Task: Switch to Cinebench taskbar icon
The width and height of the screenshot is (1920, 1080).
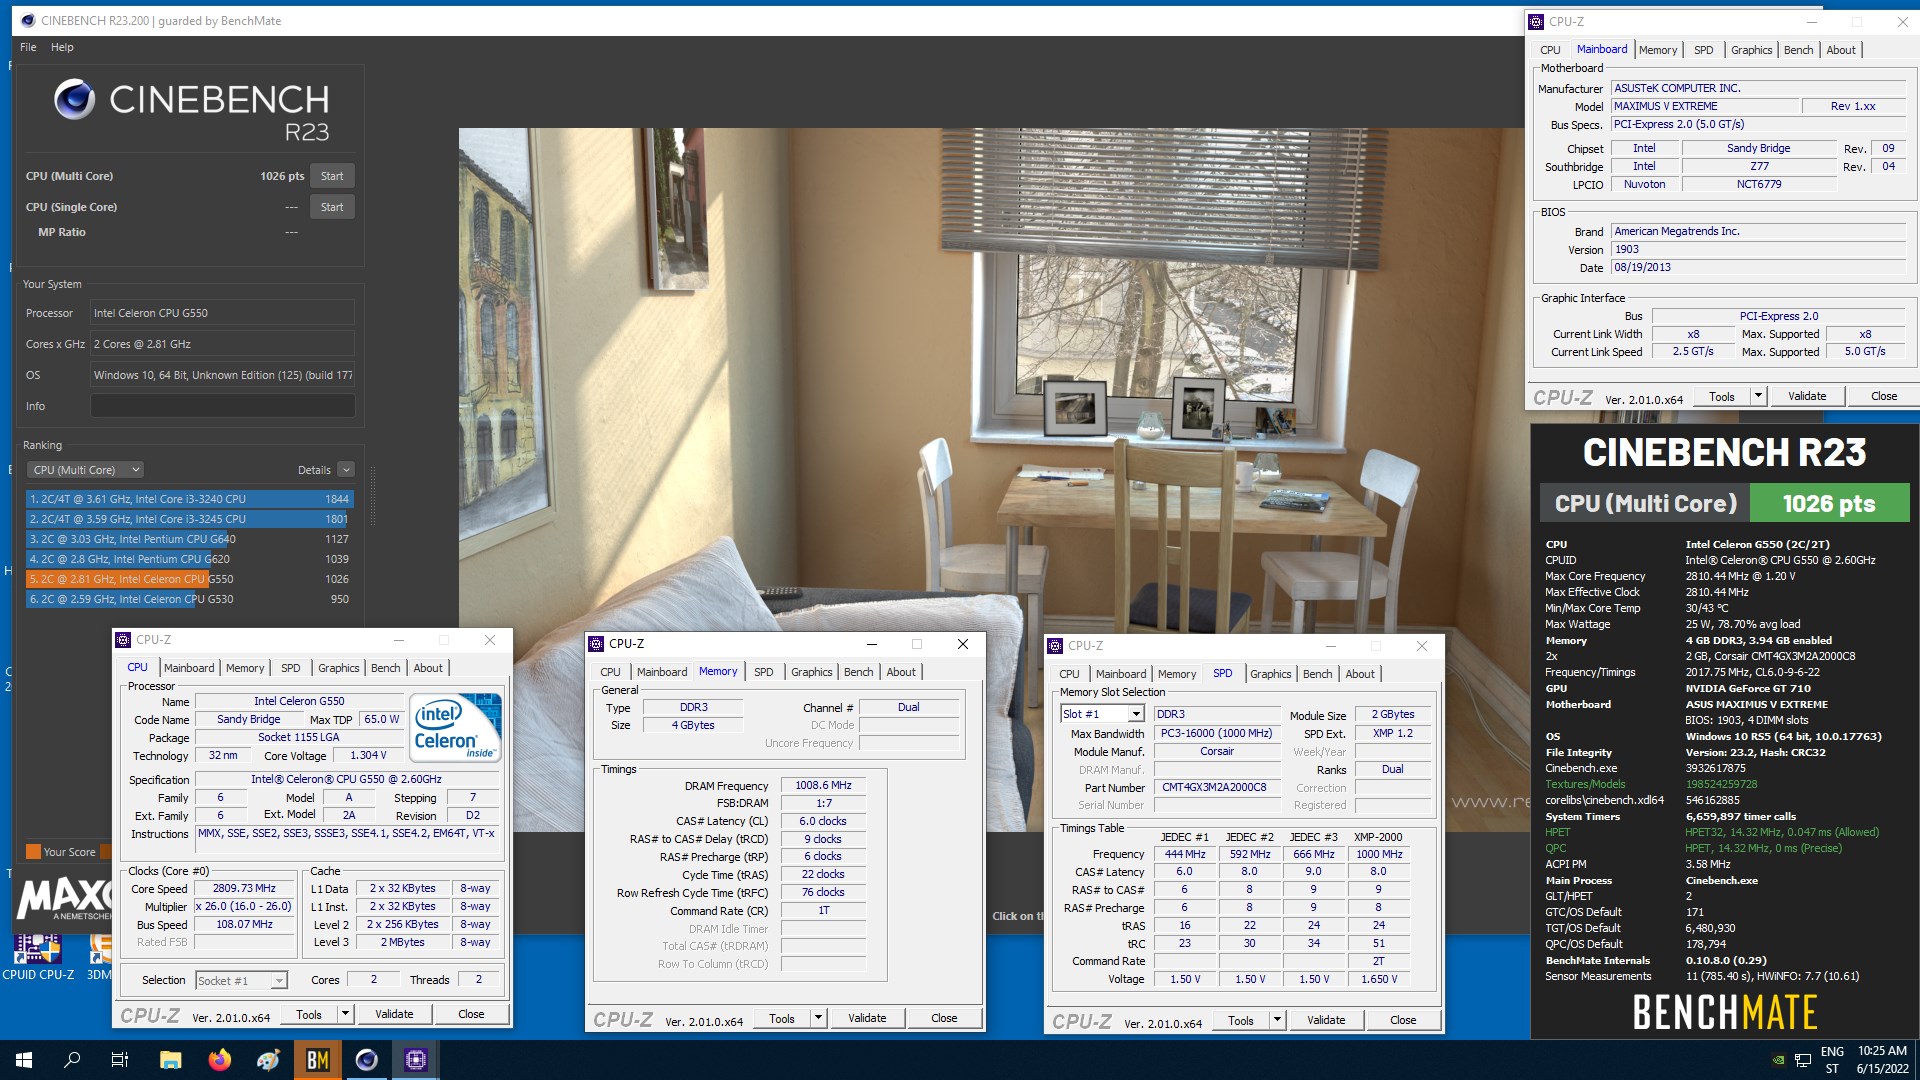Action: [x=366, y=1060]
